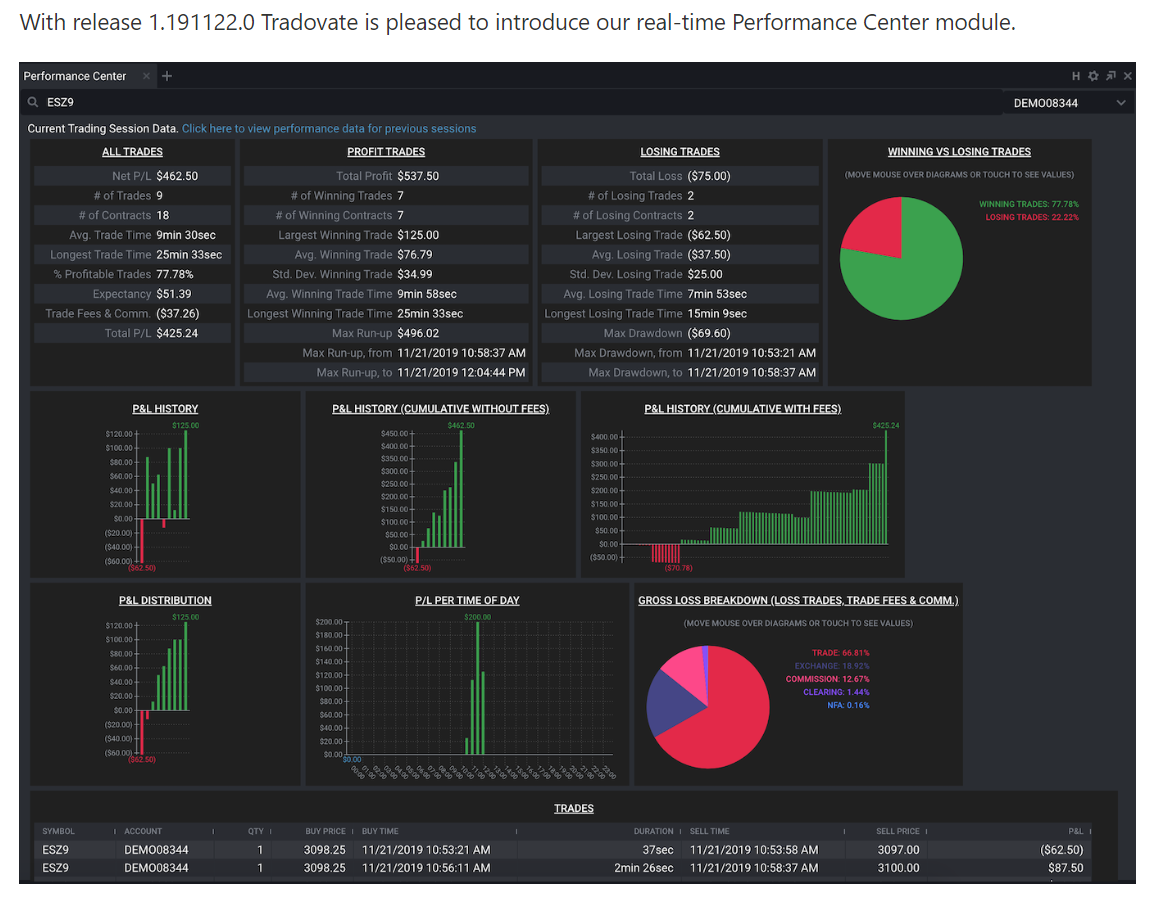Click the LOSING TRADES panel heading
Screen dimensions: 1157x911
680,152
